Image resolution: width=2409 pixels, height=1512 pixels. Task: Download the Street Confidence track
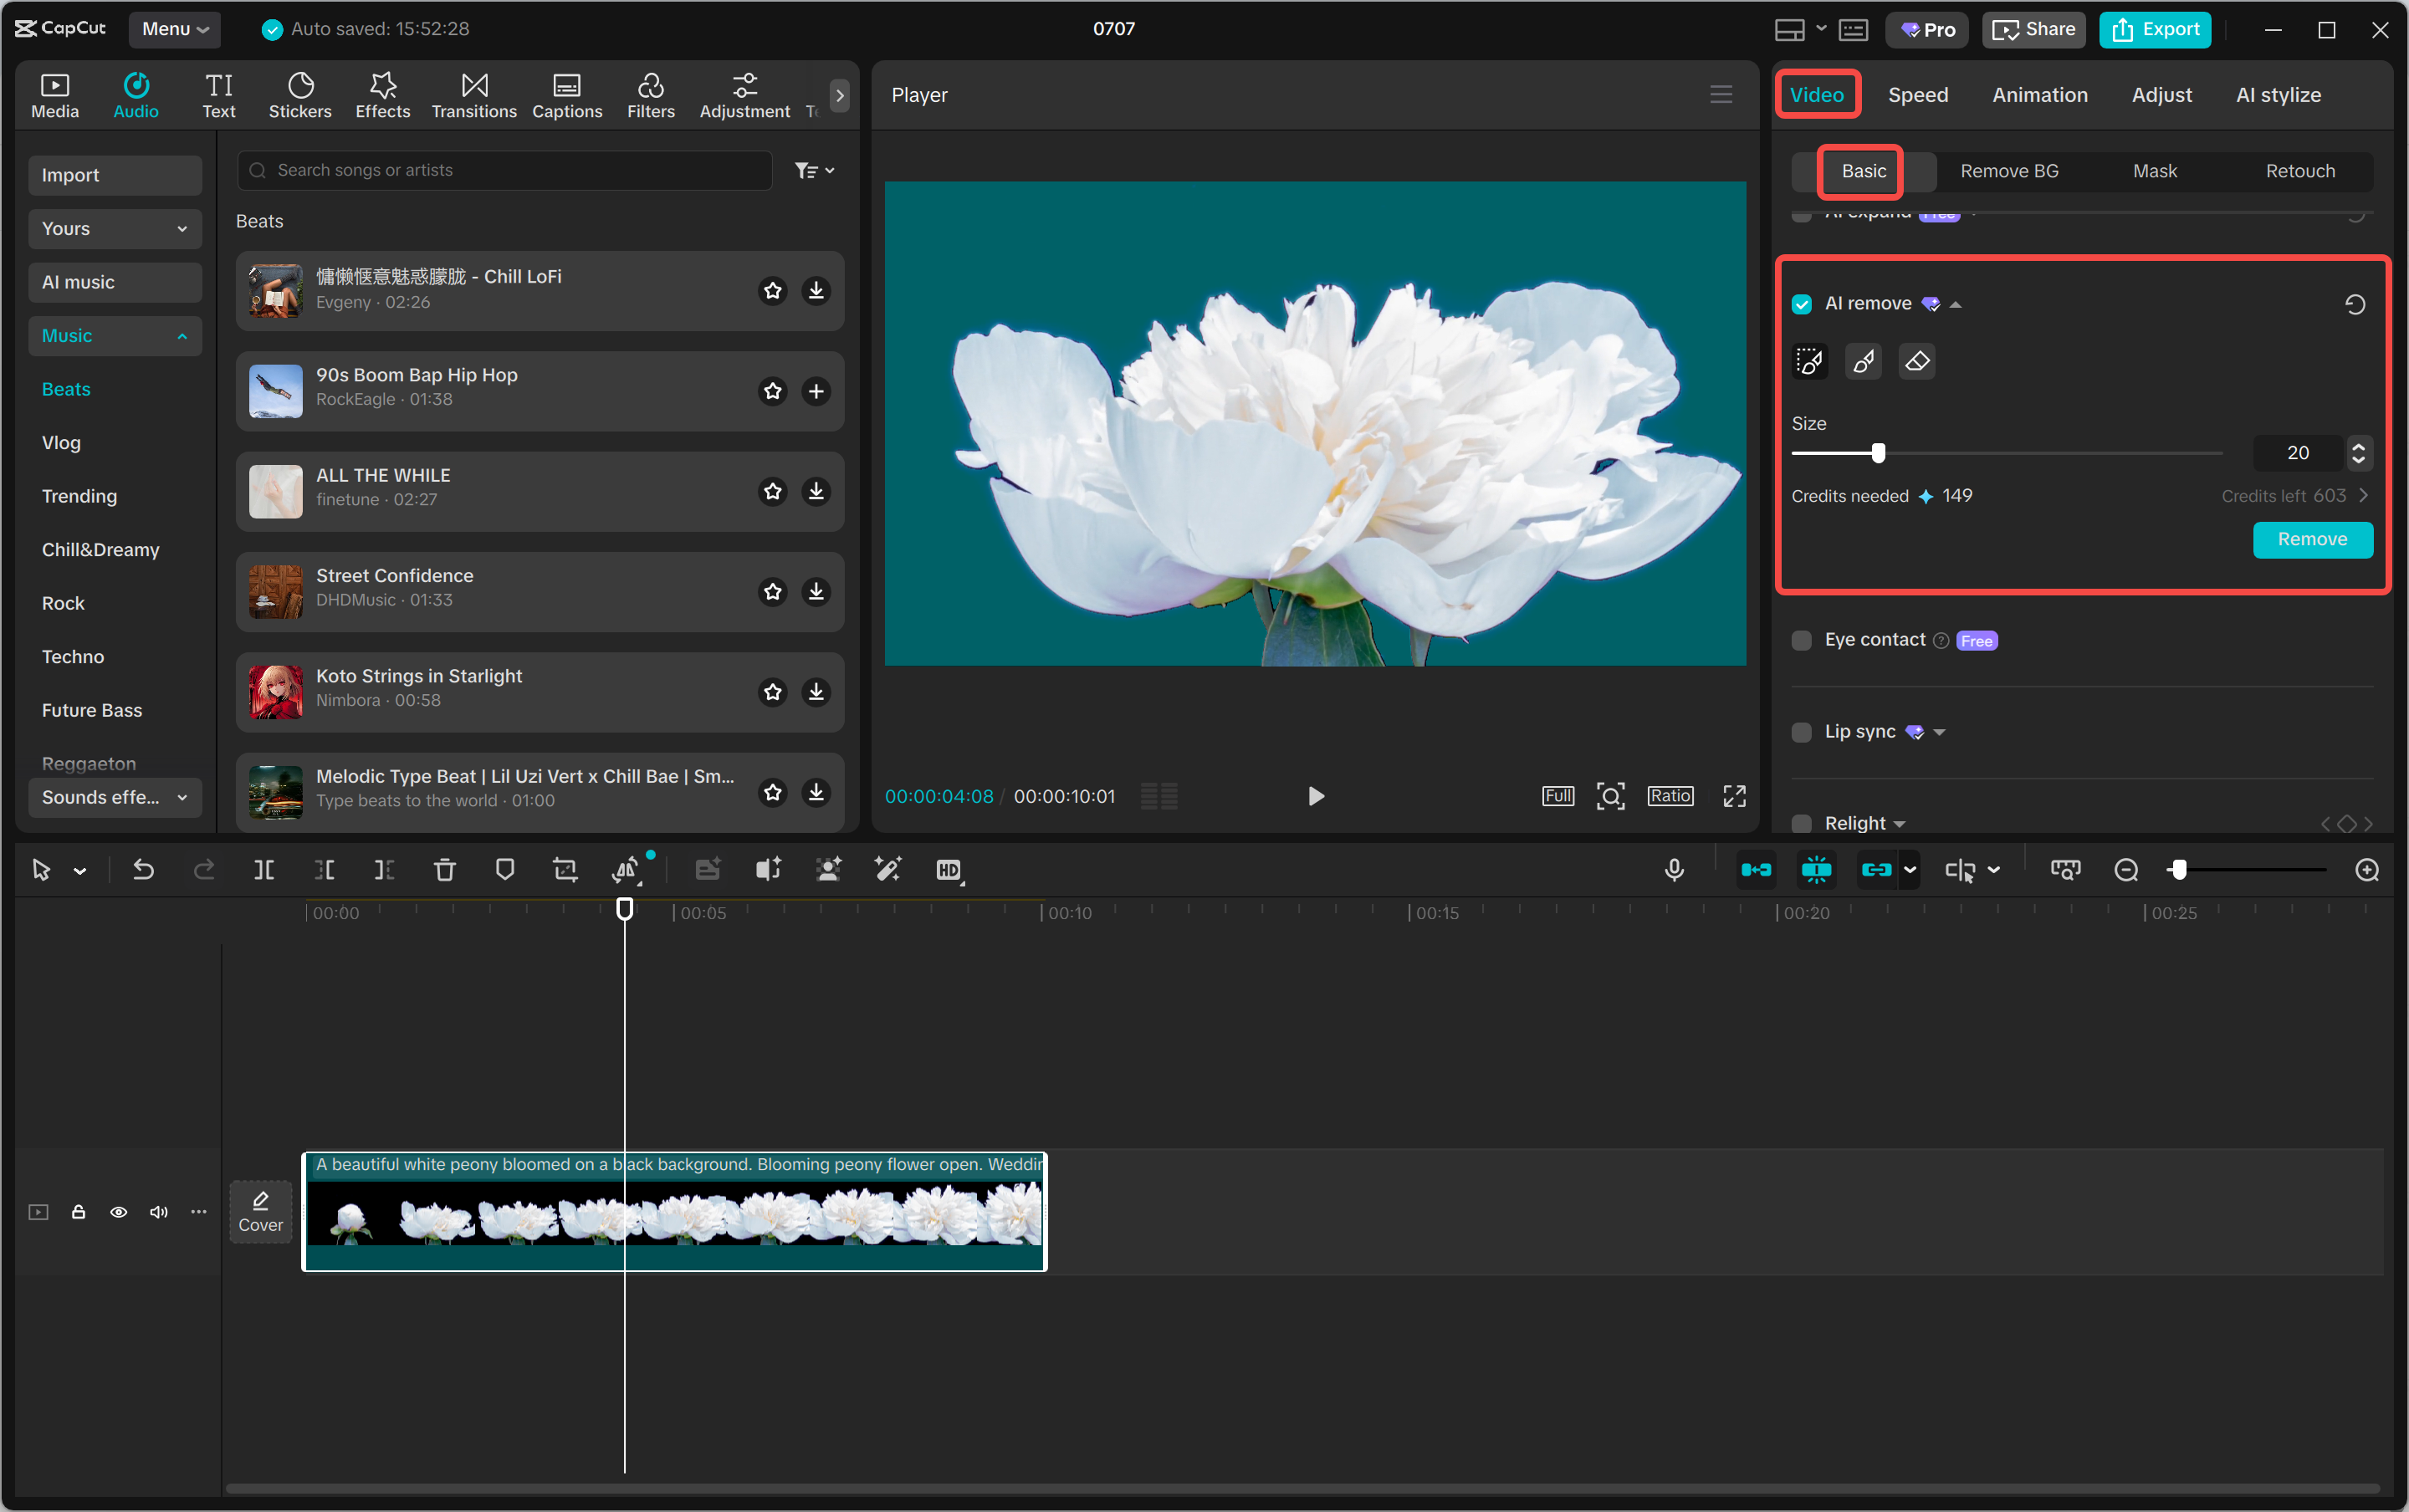point(816,591)
